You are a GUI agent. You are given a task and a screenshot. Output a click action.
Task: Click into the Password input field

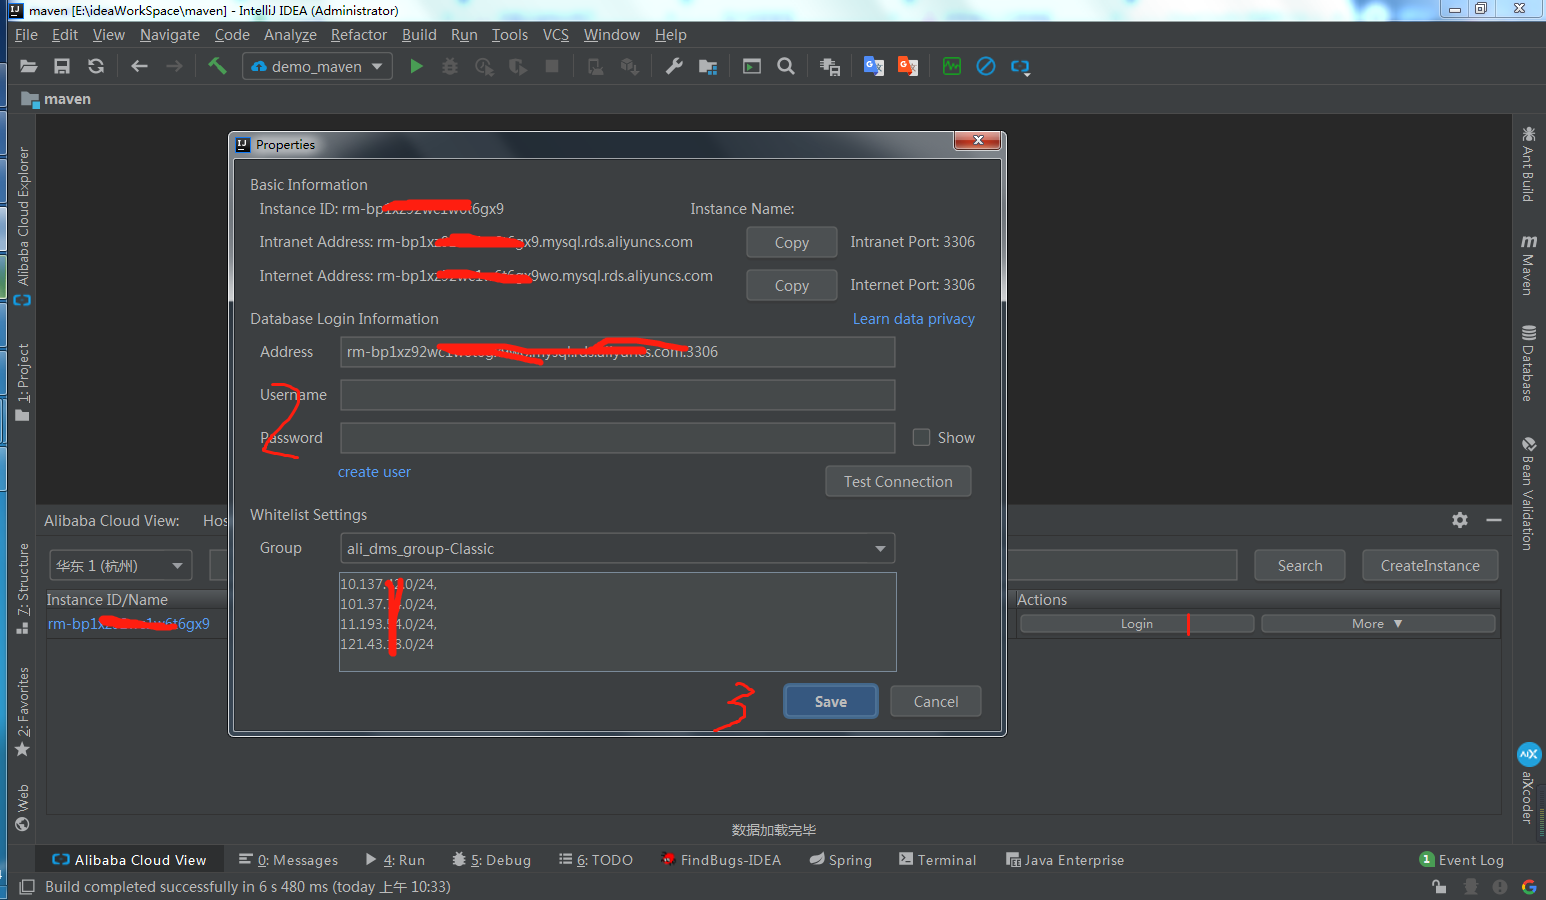[x=617, y=438]
